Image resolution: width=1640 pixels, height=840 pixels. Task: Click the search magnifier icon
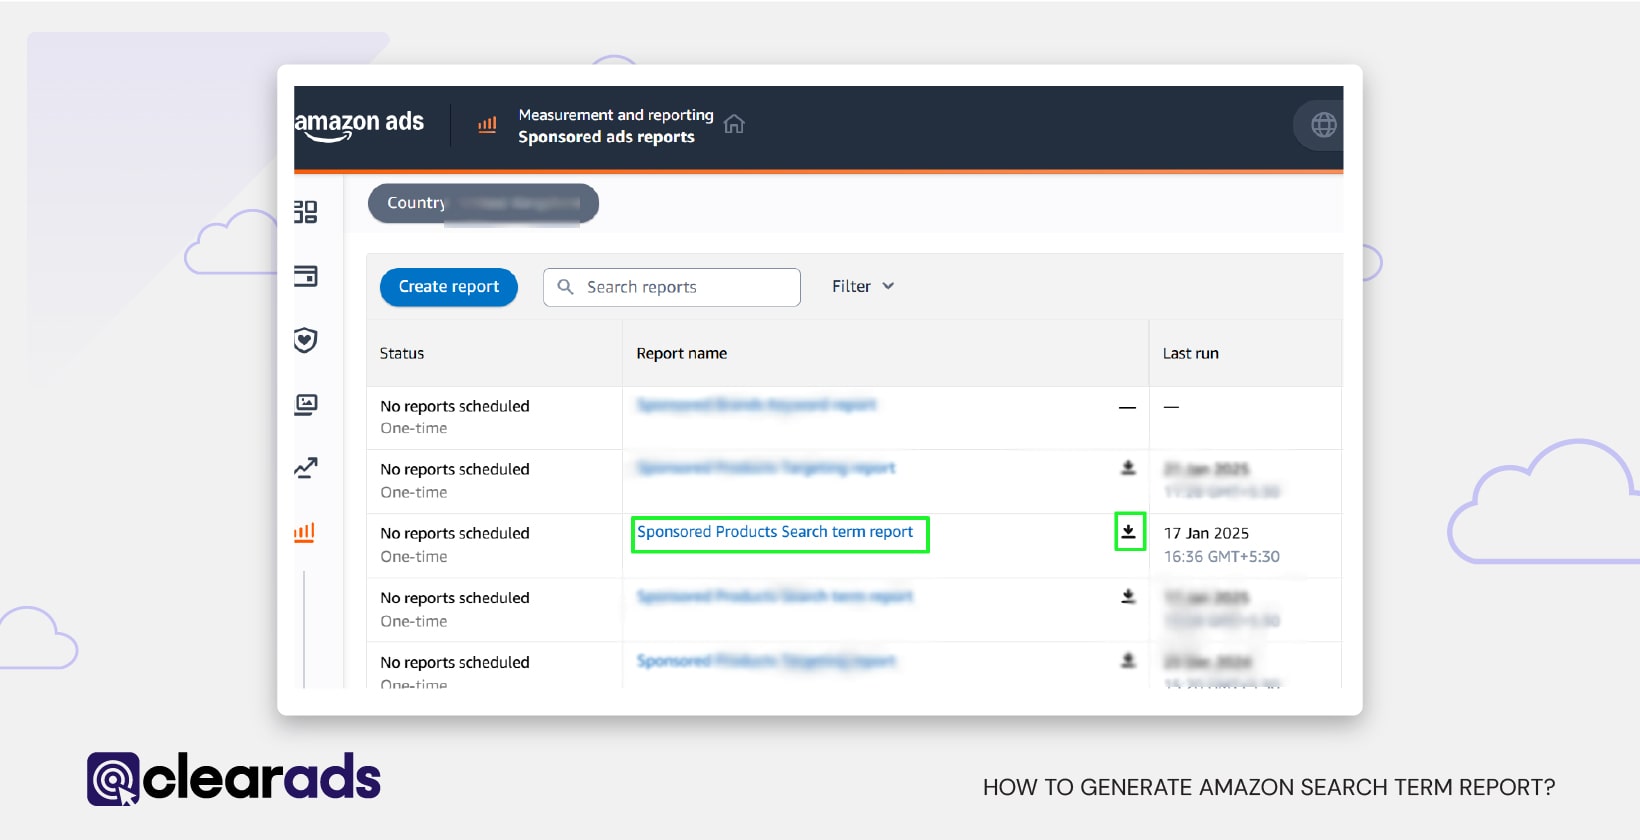565,287
